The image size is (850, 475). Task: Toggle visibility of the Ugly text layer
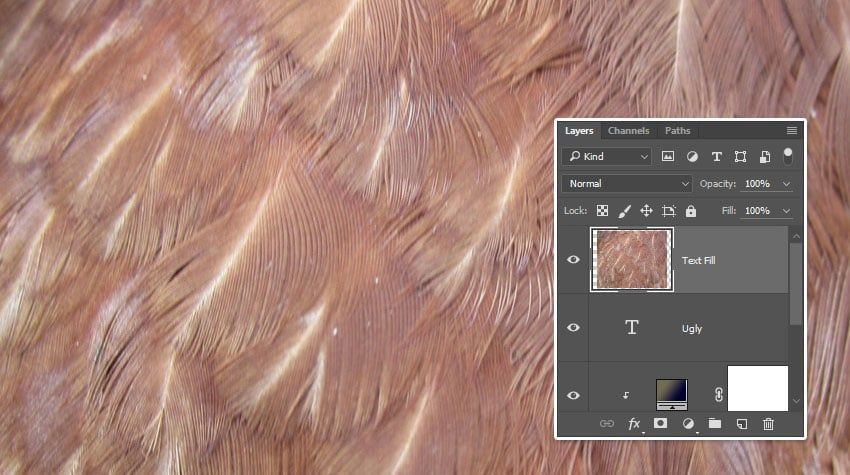pyautogui.click(x=574, y=328)
